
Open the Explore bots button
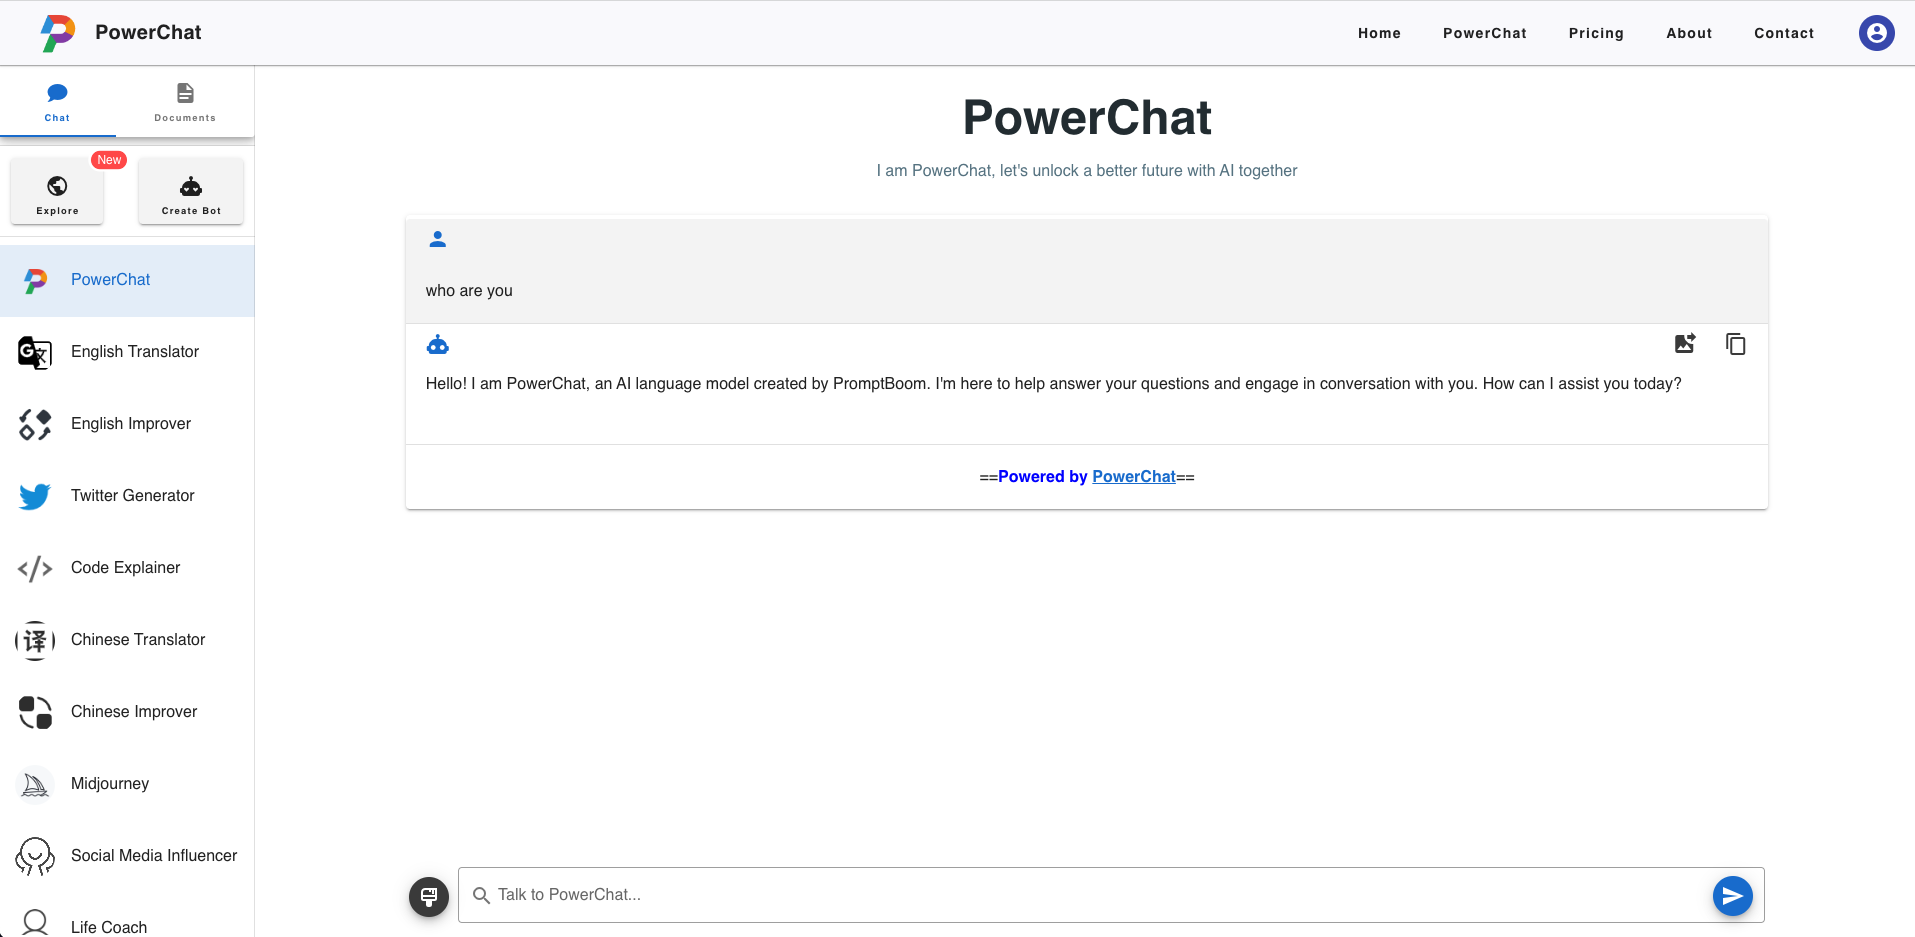coord(57,192)
